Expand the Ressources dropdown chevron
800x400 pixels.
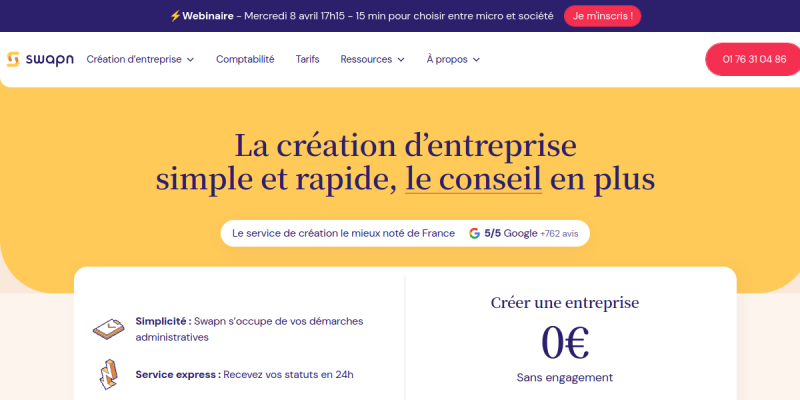coord(401,60)
